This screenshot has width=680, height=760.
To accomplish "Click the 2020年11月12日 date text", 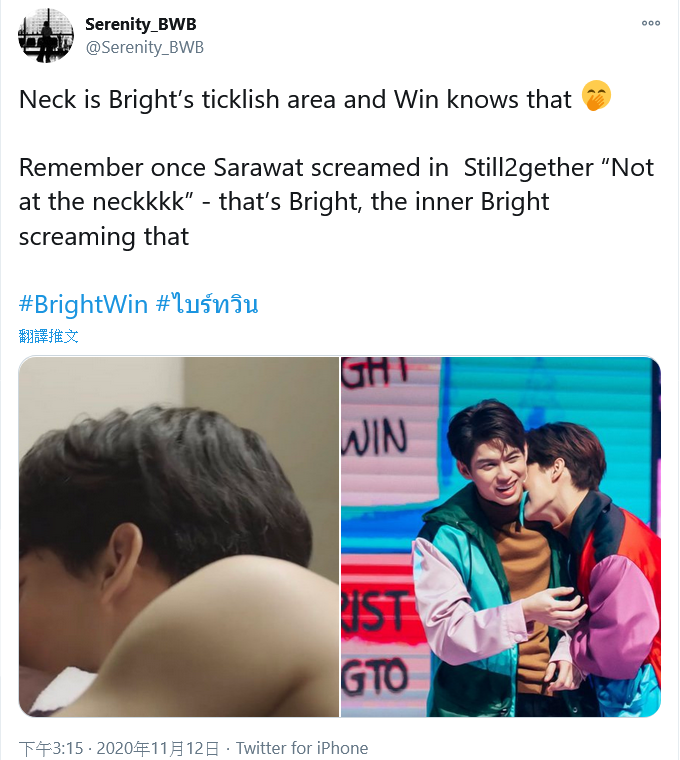I will (158, 748).
